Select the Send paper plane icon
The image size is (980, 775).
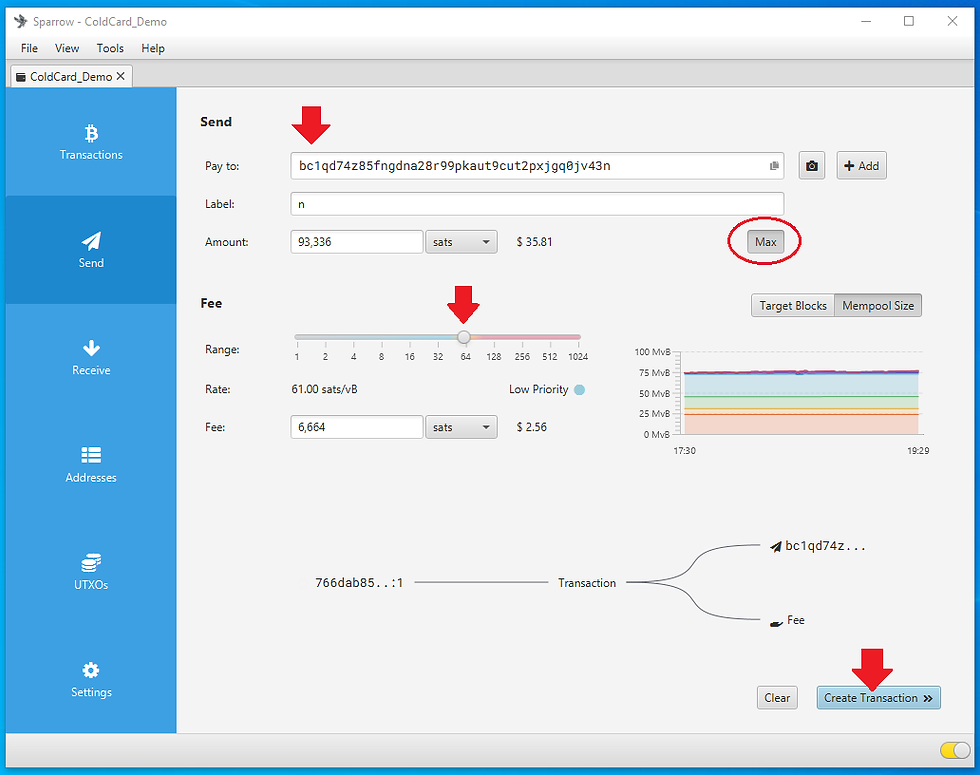[x=91, y=241]
